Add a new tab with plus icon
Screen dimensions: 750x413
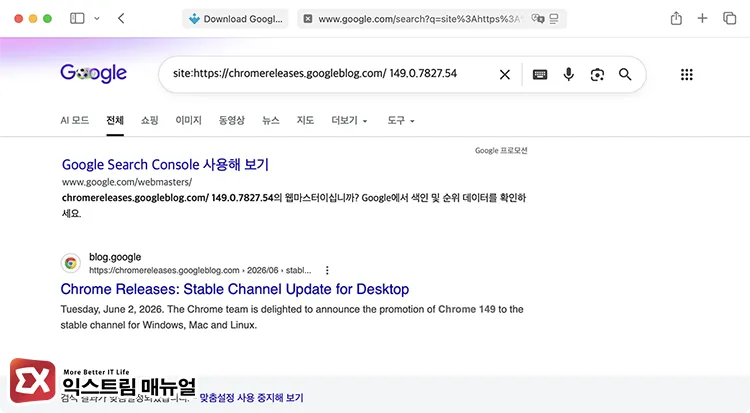pos(702,19)
